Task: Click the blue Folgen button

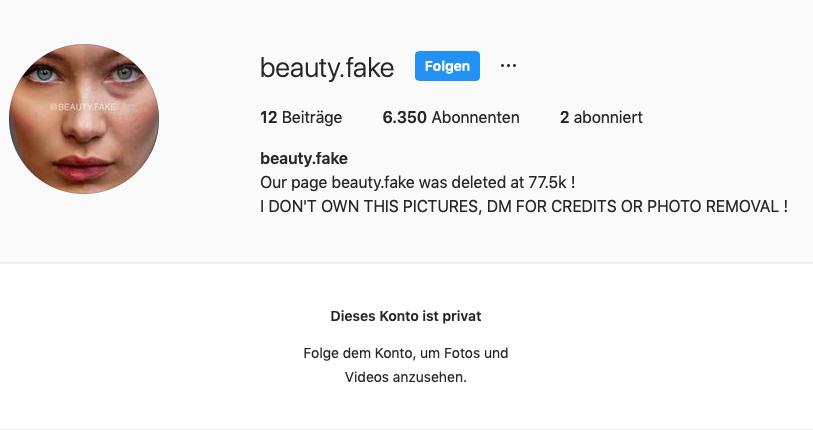Action: (x=447, y=66)
